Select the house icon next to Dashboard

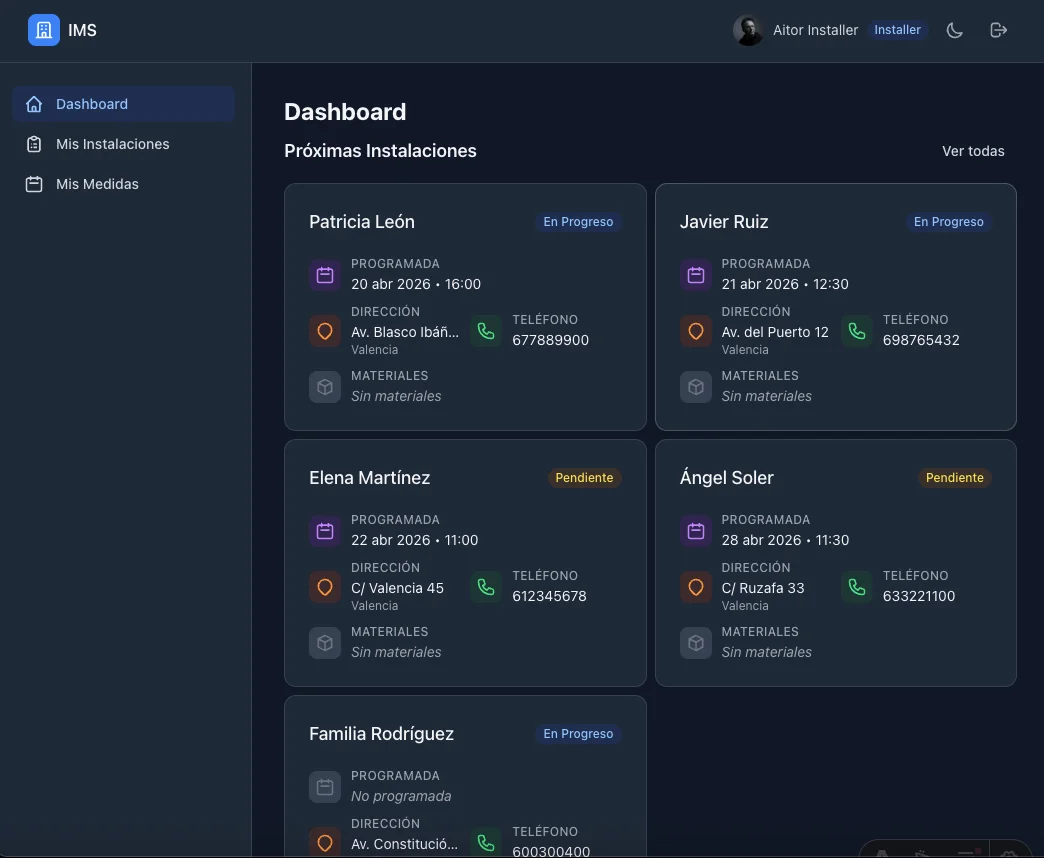coord(34,103)
